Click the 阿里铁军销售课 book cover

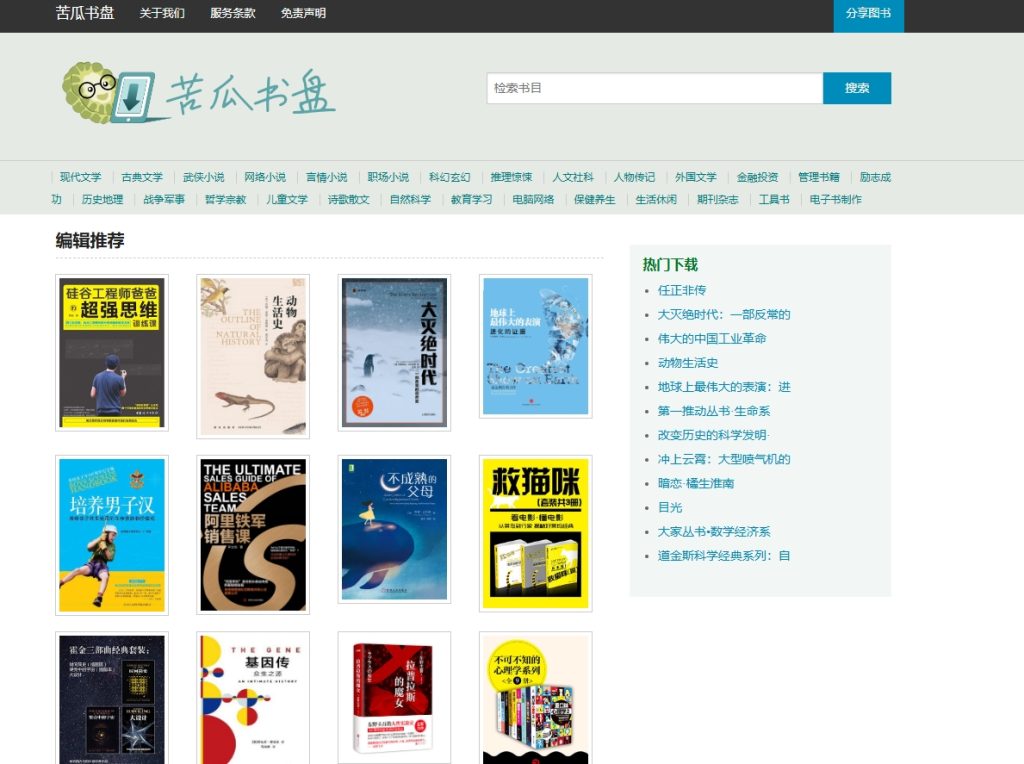(x=253, y=534)
